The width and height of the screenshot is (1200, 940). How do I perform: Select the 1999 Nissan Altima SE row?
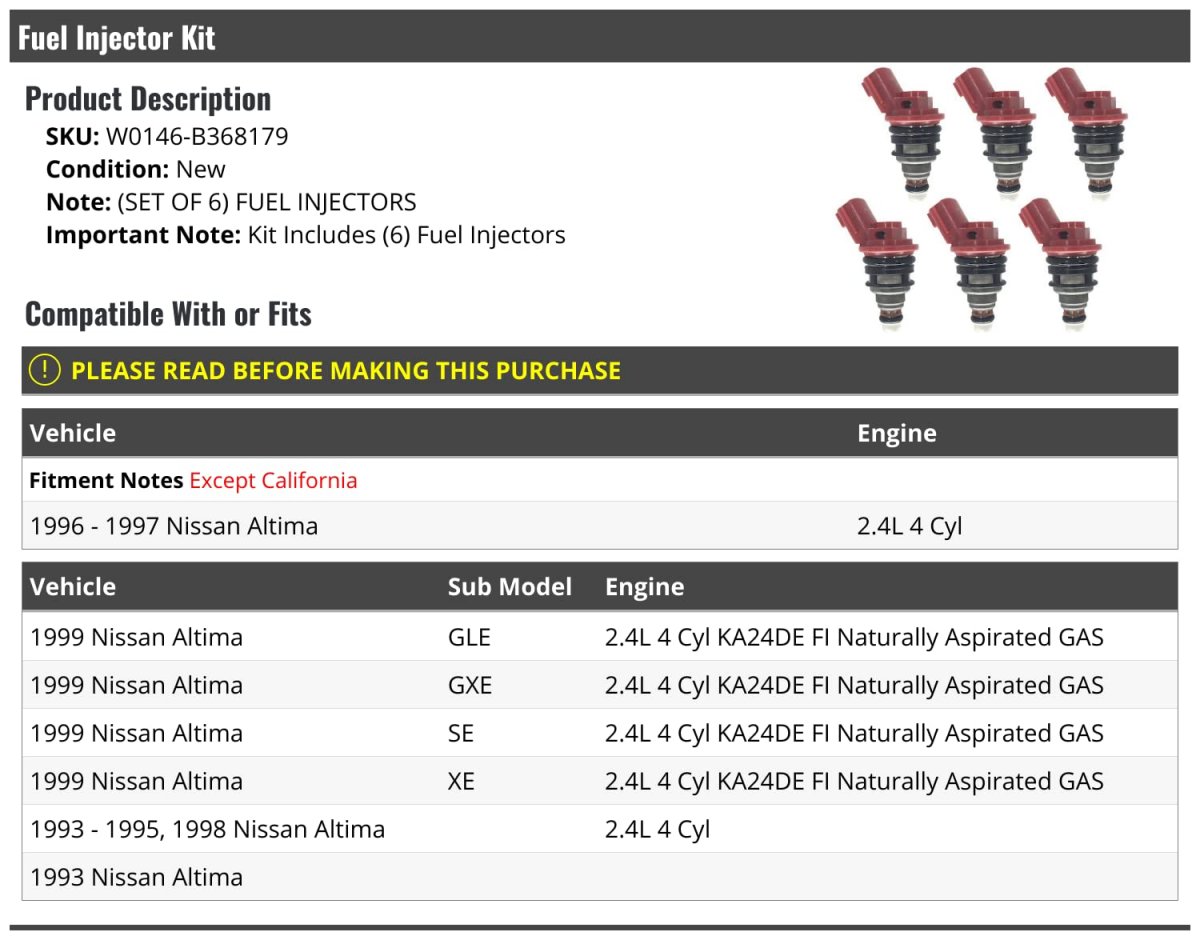[600, 733]
